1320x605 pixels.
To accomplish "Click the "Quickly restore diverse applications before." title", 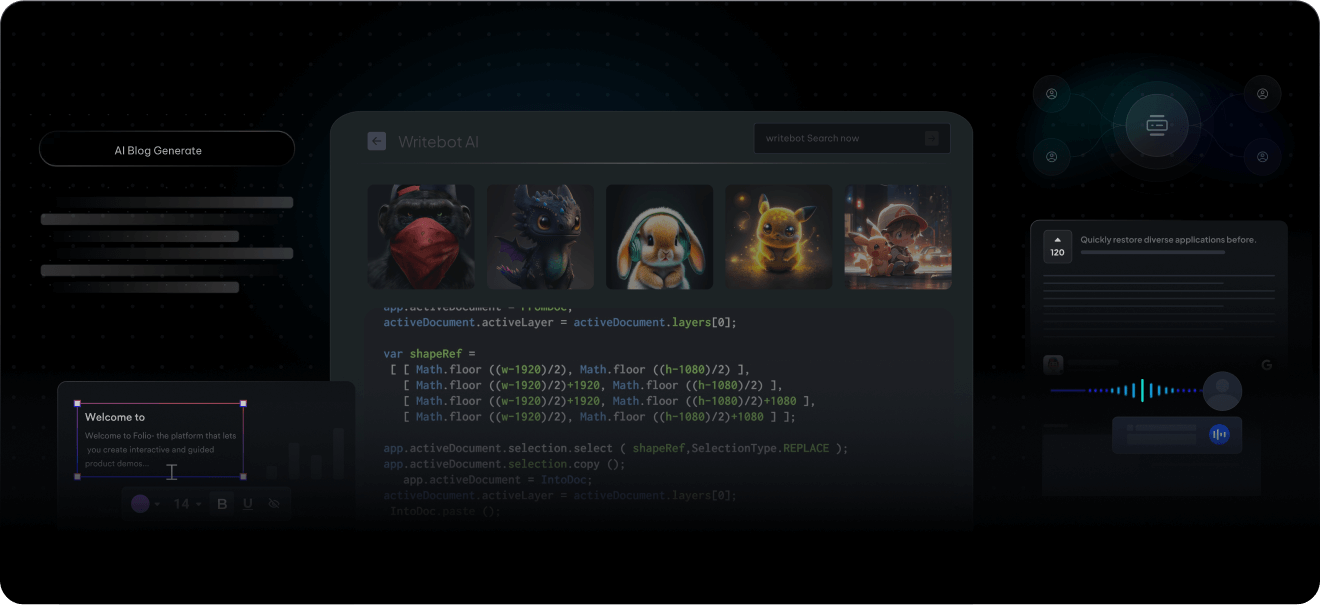I will [1168, 240].
